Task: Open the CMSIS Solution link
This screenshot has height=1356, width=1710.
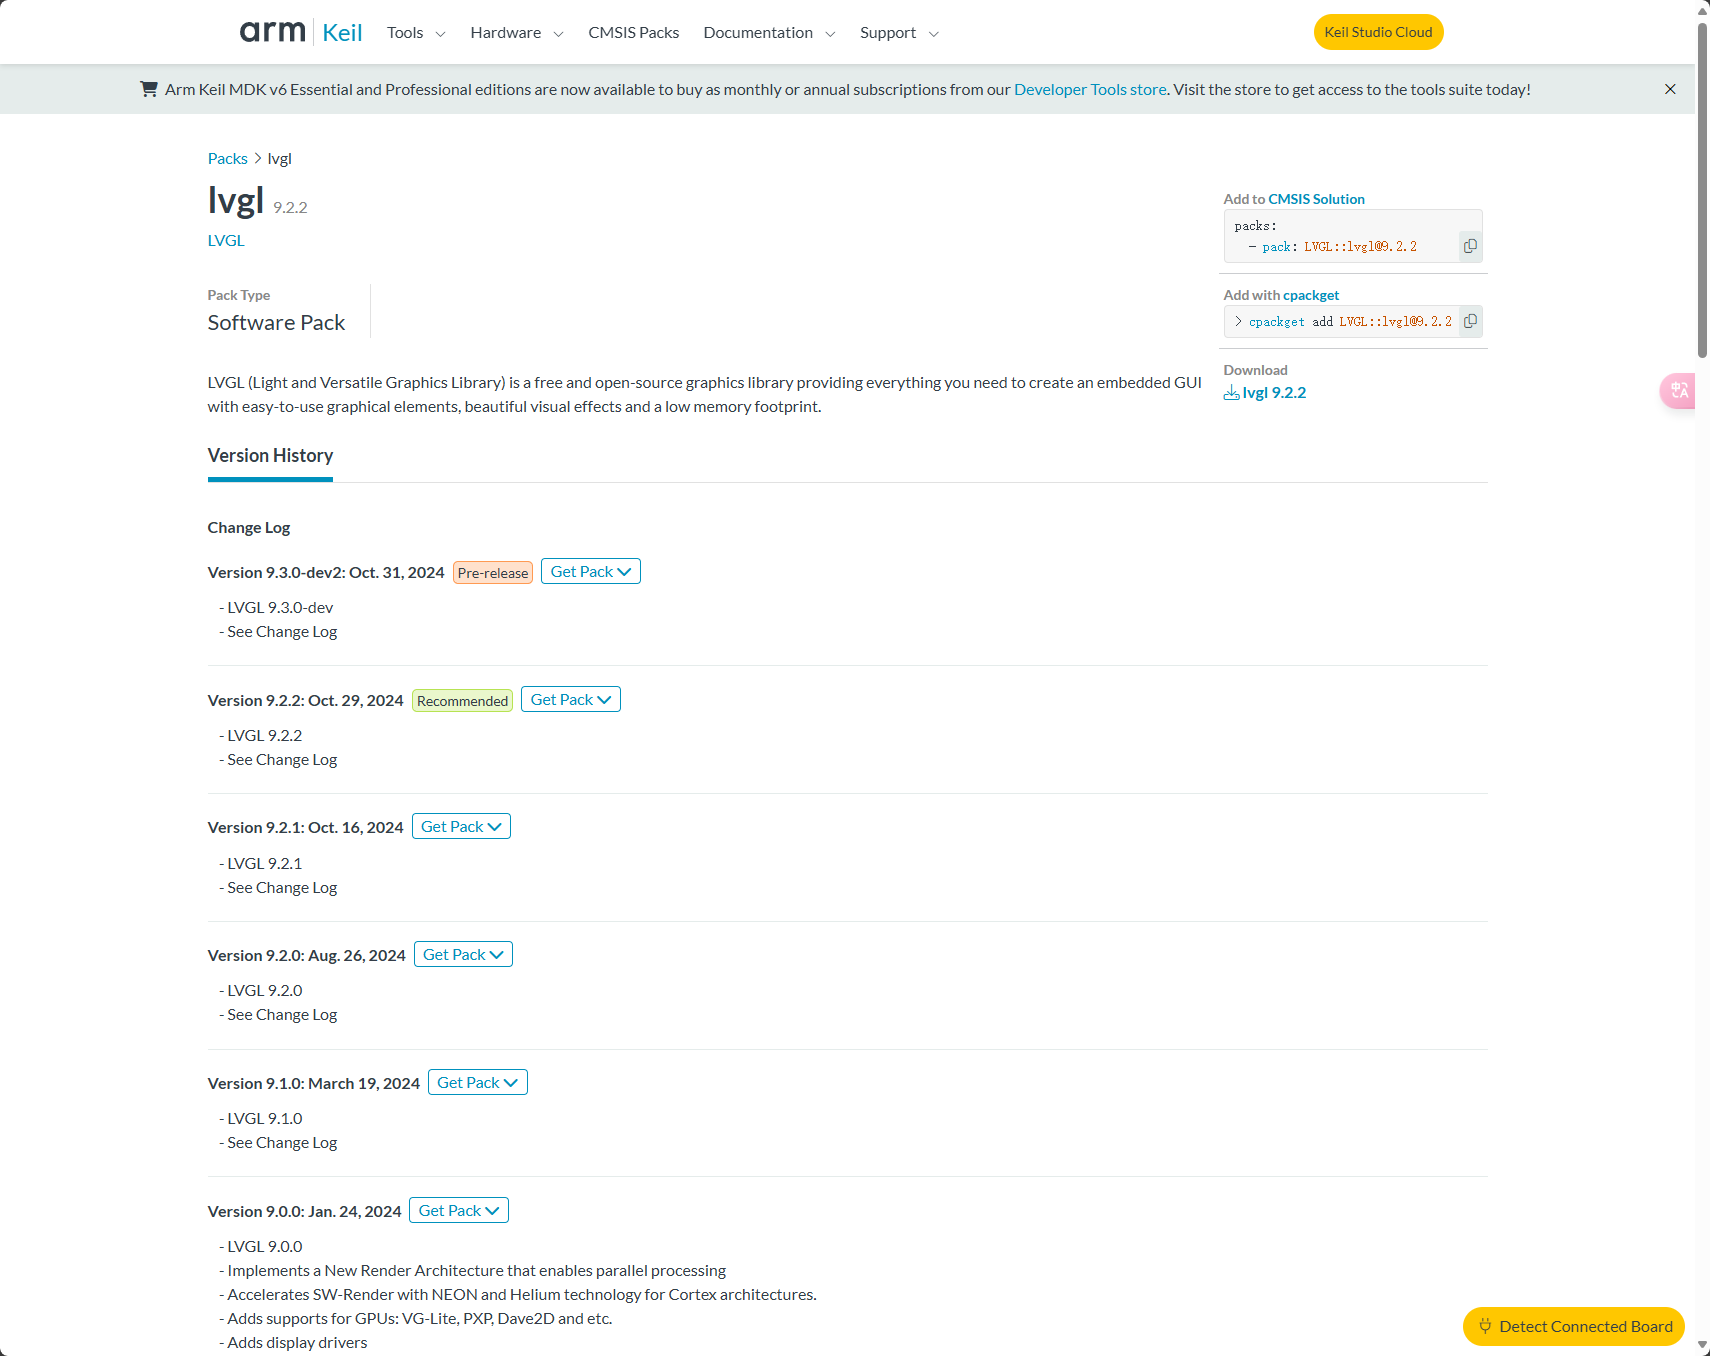Action: click(x=1316, y=199)
